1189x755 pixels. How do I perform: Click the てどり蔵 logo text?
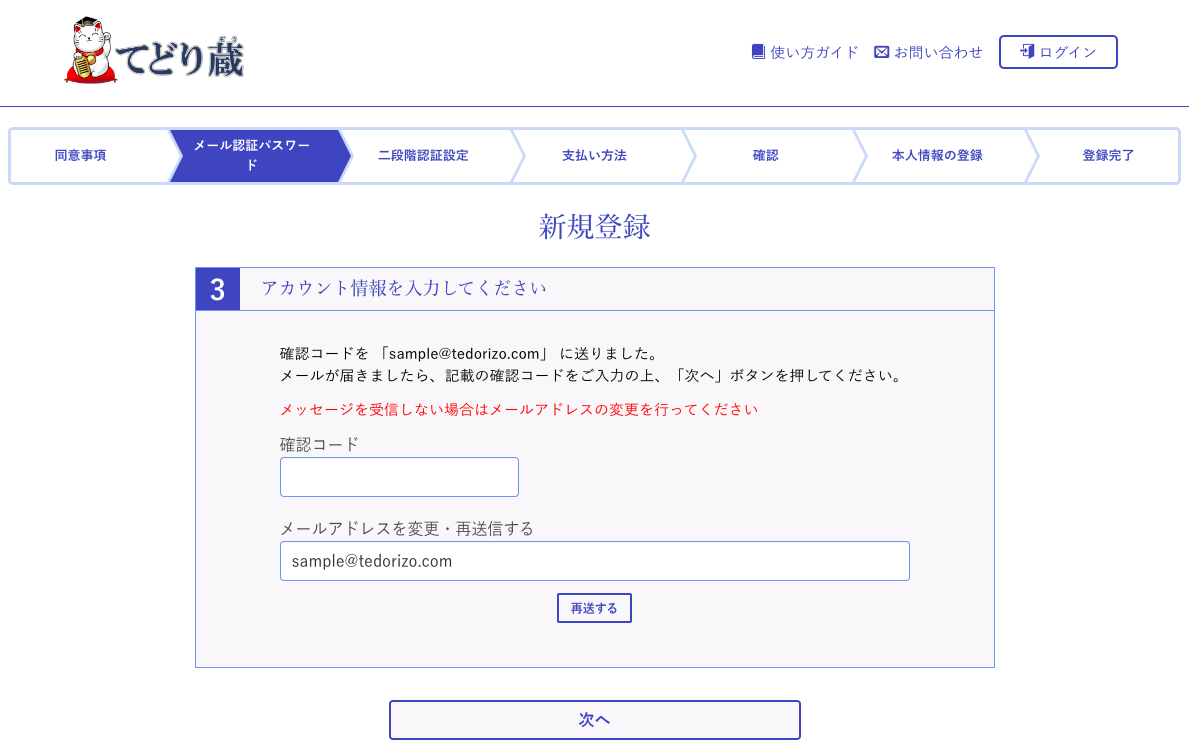pos(182,58)
